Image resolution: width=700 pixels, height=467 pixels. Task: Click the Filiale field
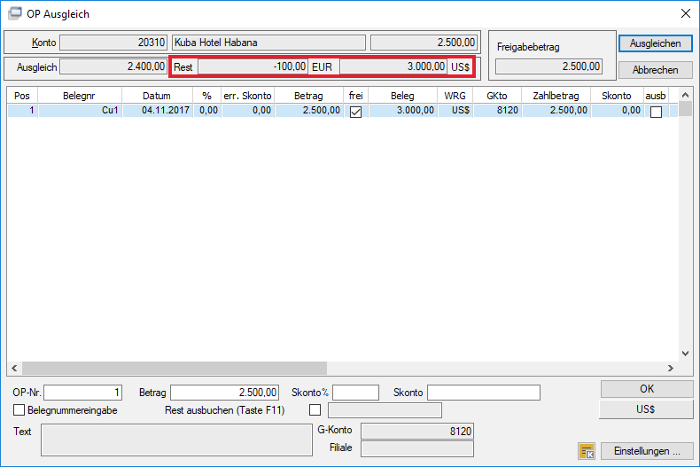tap(417, 449)
